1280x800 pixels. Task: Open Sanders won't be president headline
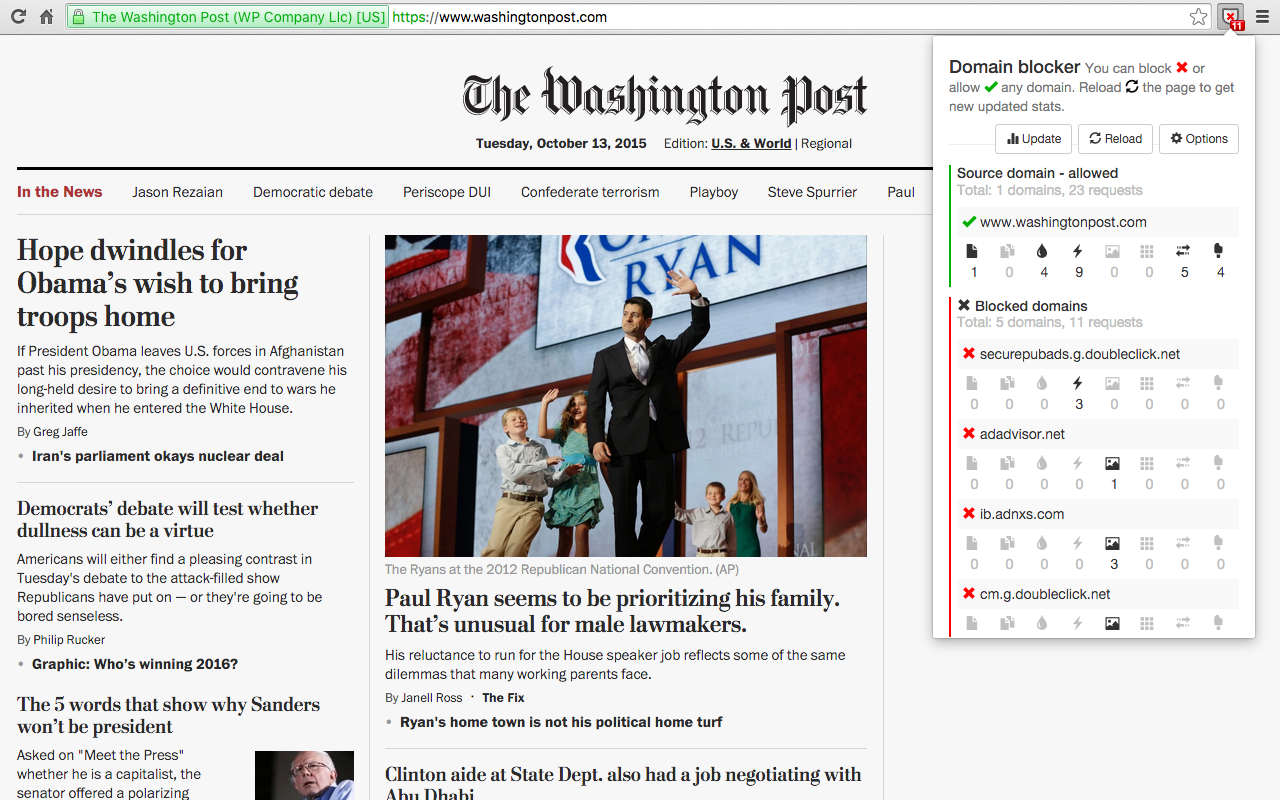168,715
